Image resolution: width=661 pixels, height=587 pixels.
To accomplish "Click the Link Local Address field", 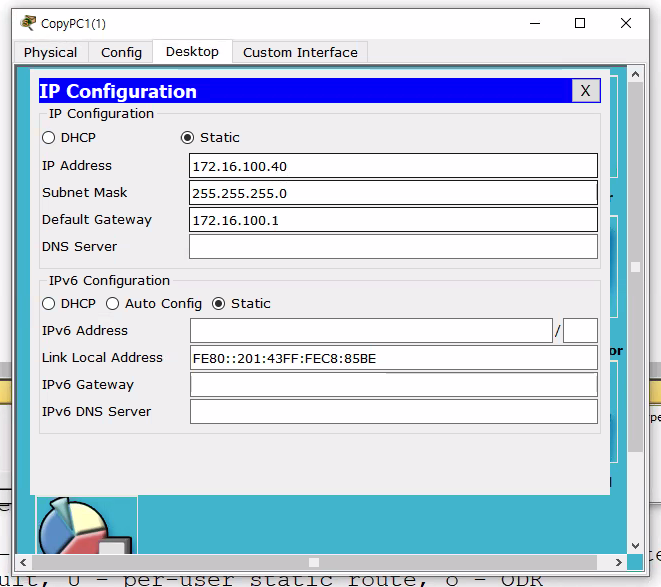I will click(393, 358).
